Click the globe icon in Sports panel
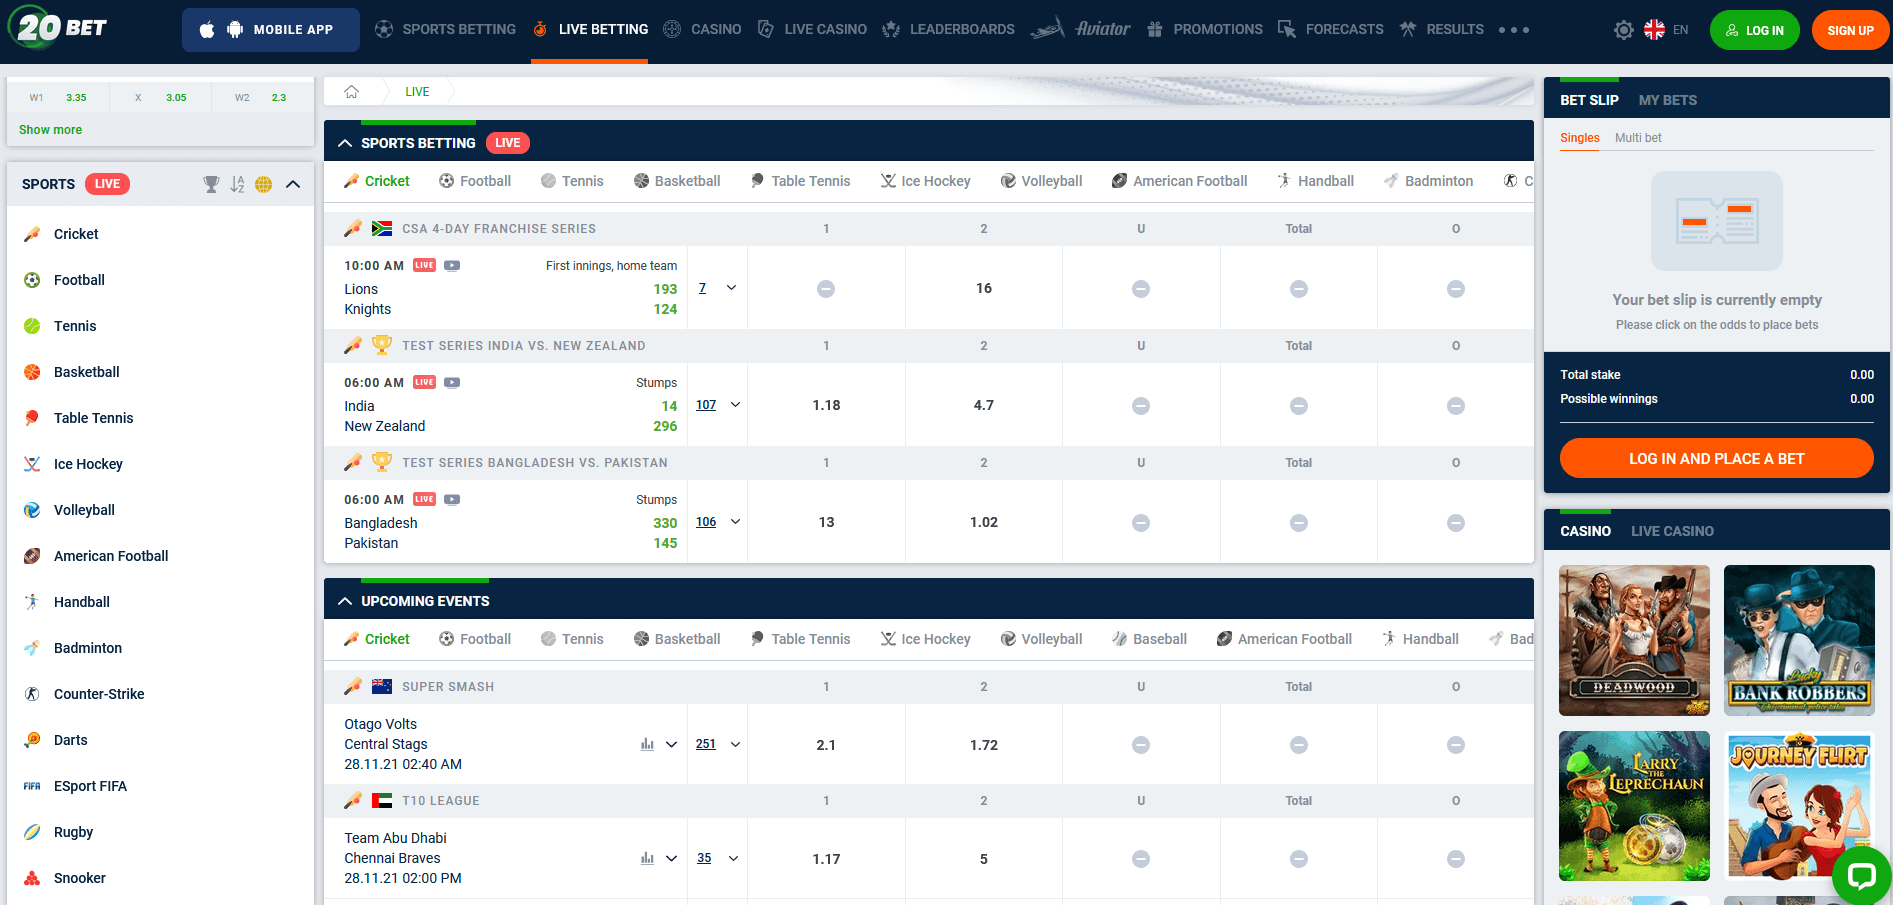 pos(264,184)
